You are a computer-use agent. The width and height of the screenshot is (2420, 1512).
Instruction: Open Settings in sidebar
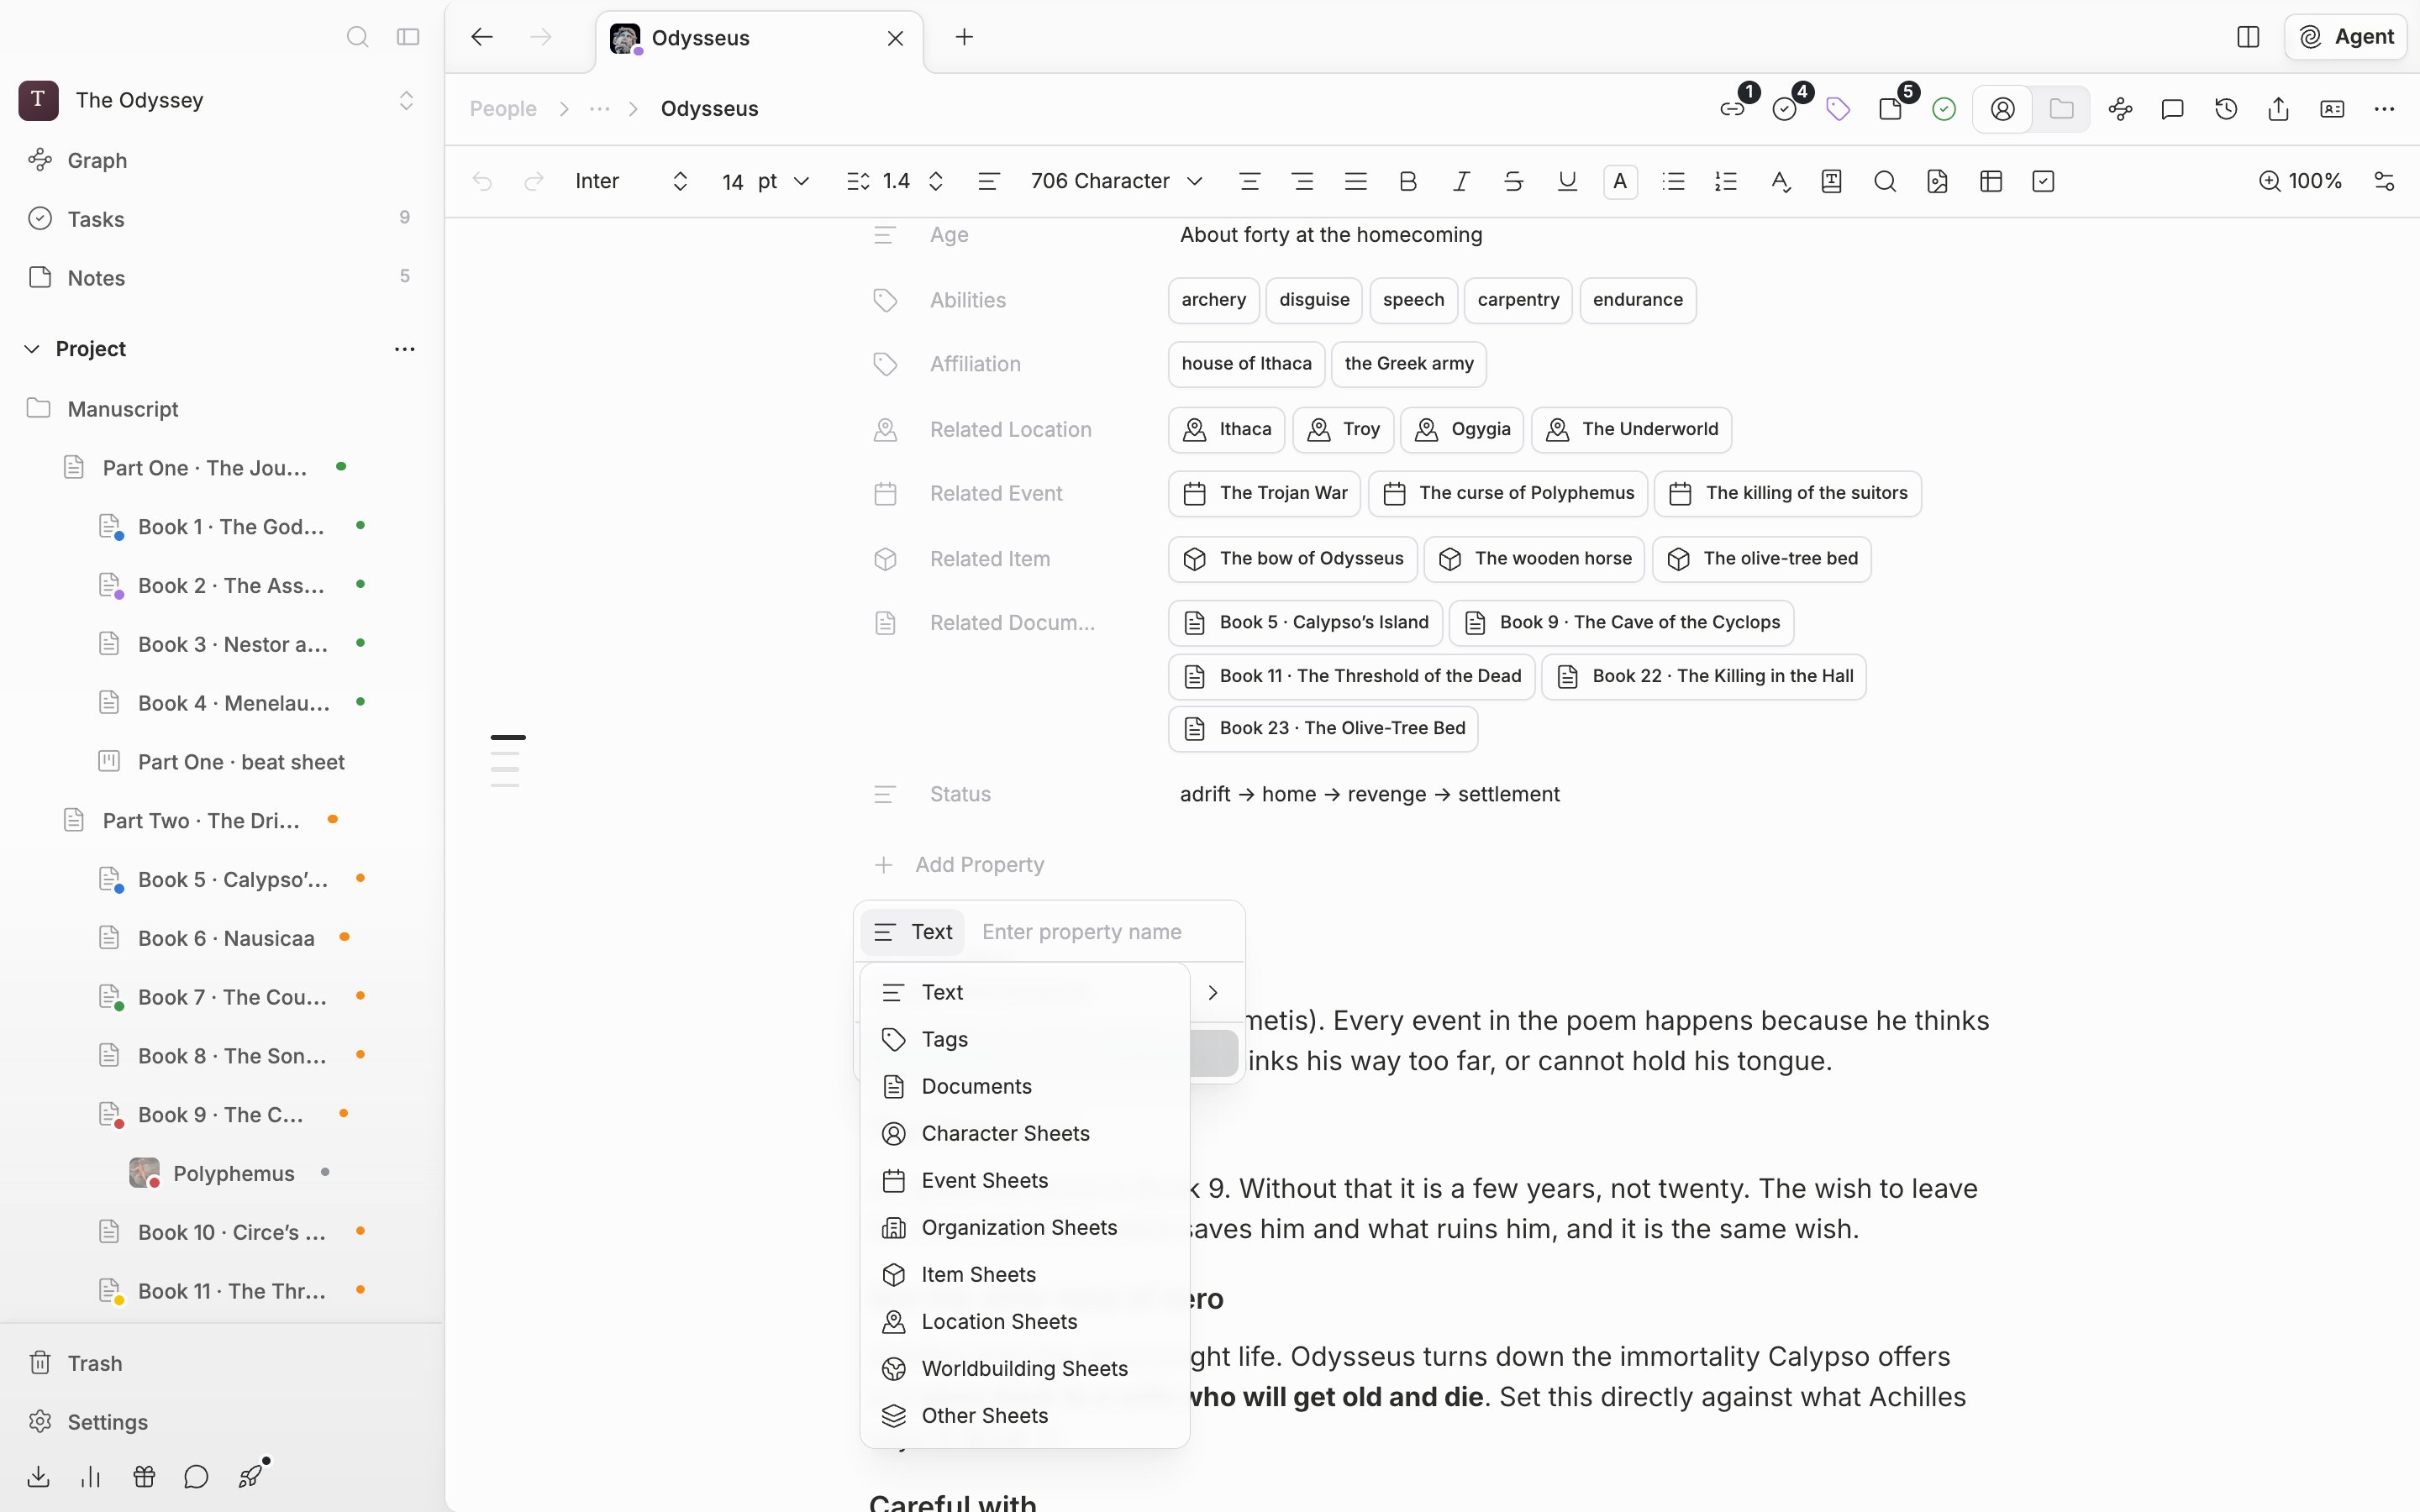220,1422
